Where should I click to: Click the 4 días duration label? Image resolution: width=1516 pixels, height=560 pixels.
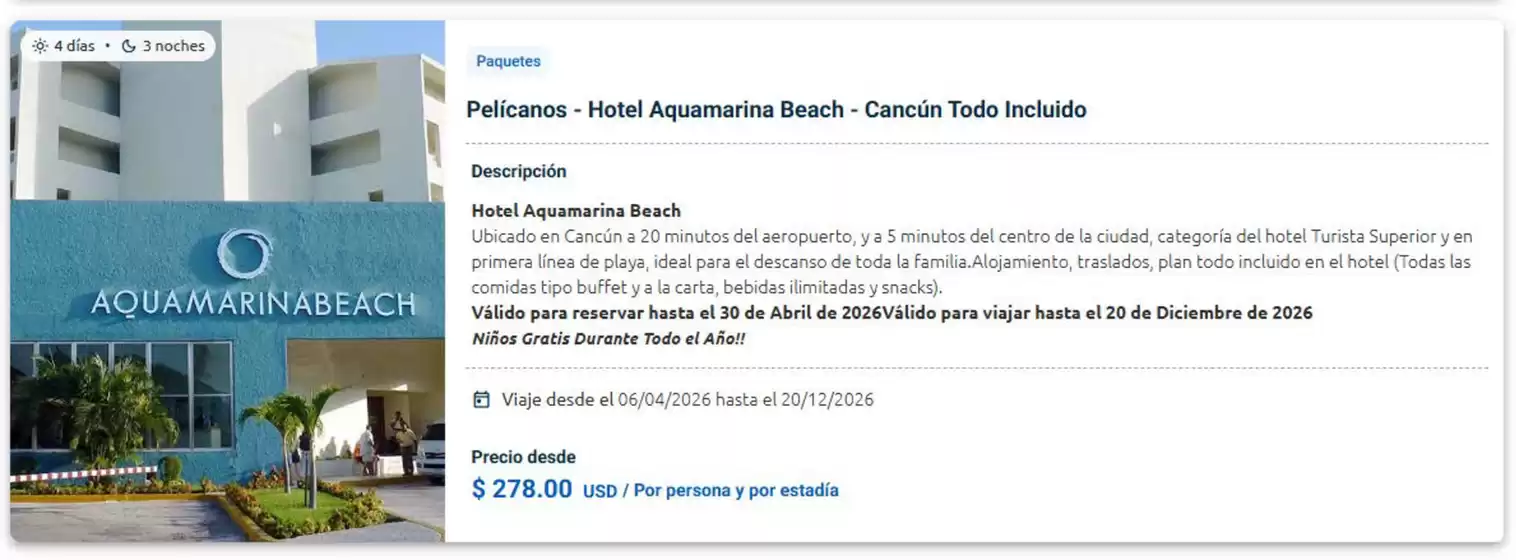tap(74, 46)
